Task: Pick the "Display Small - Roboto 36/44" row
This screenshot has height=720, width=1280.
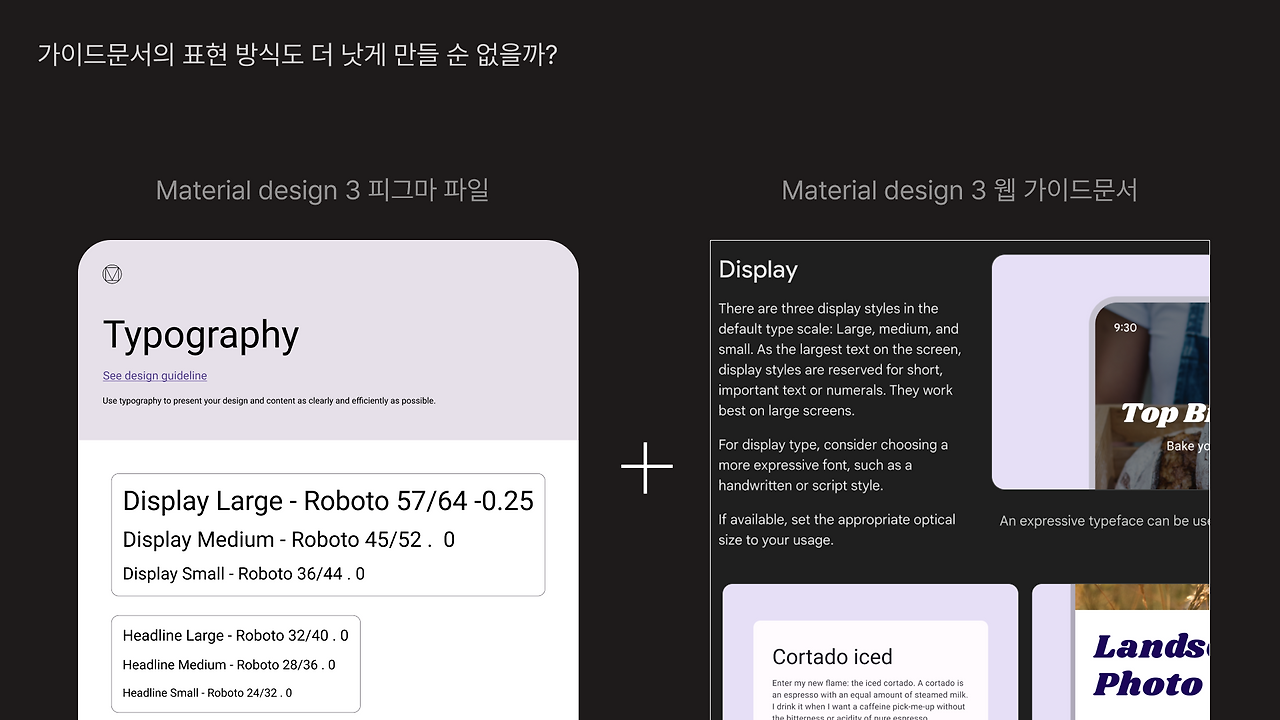Action: 244,574
